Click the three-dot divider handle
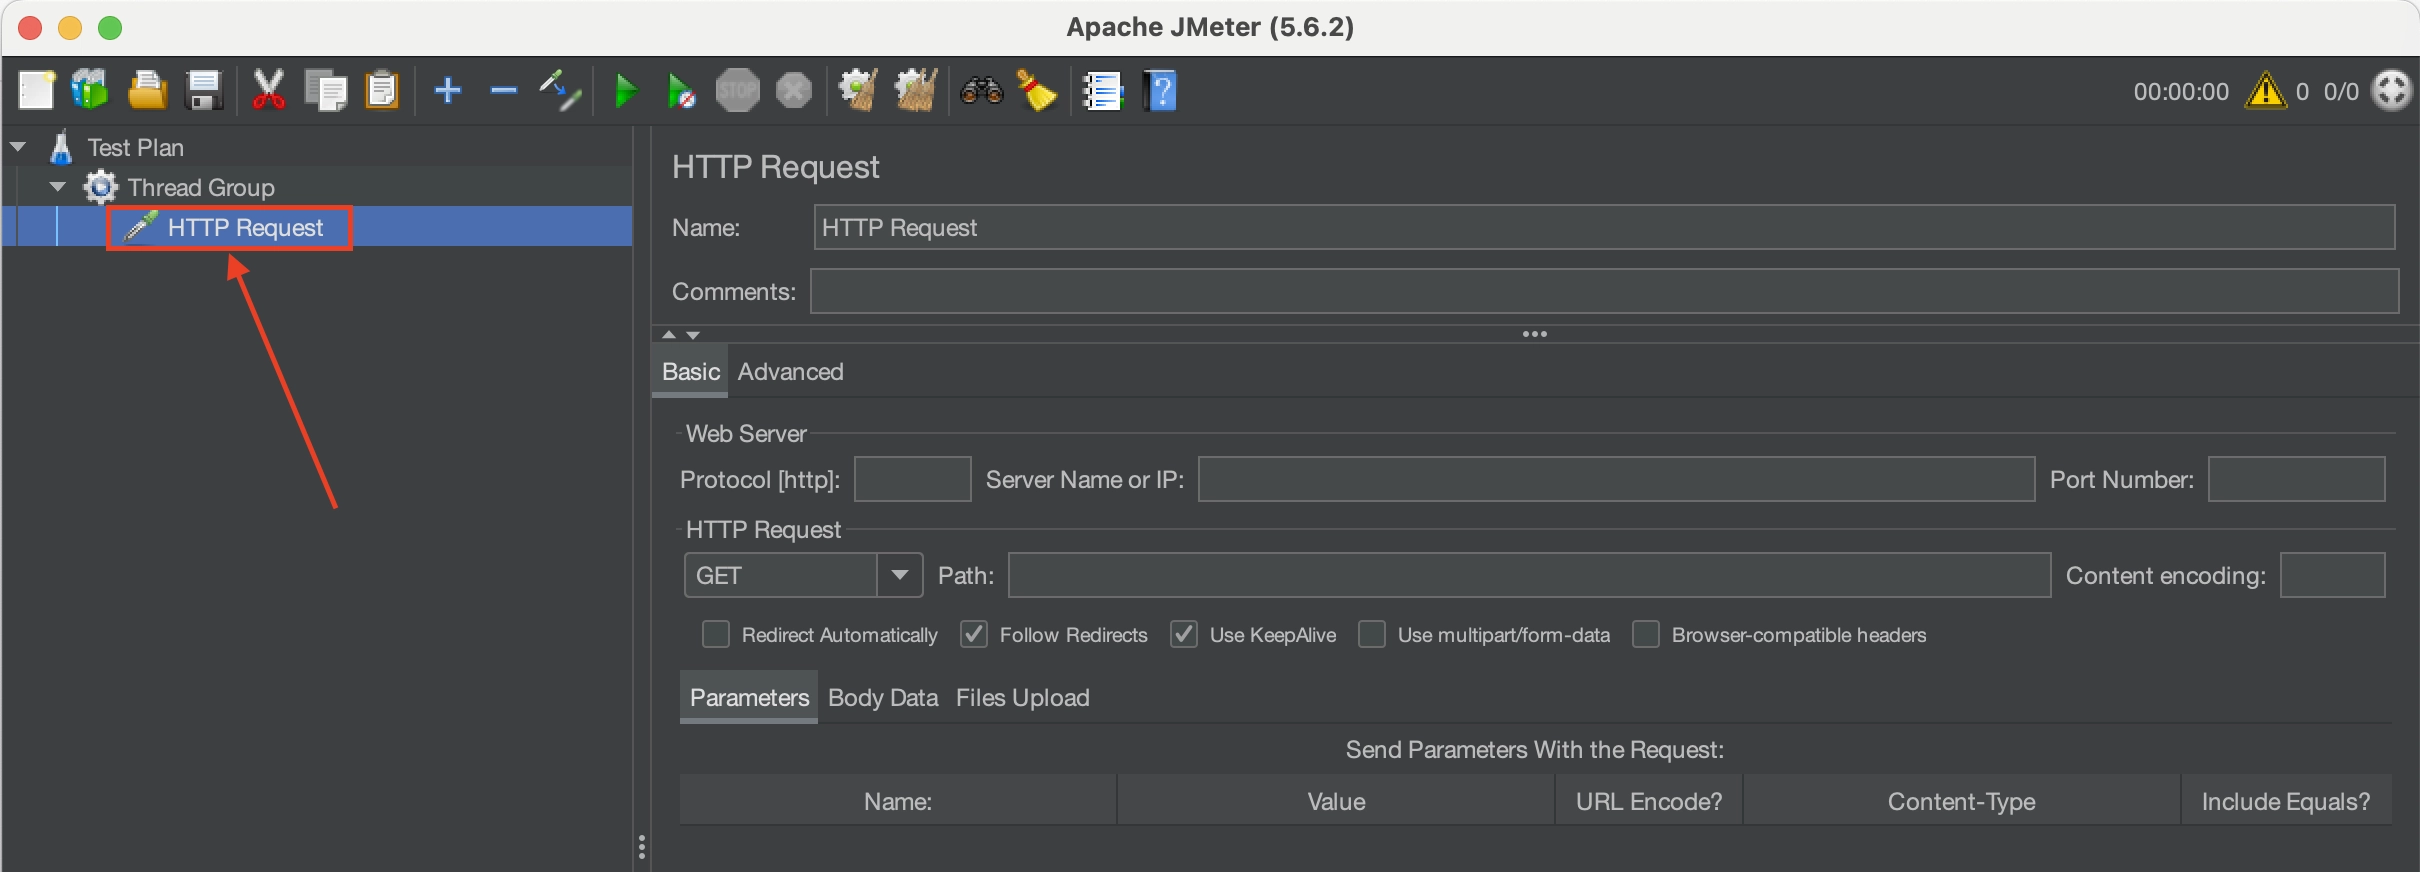 1534,334
